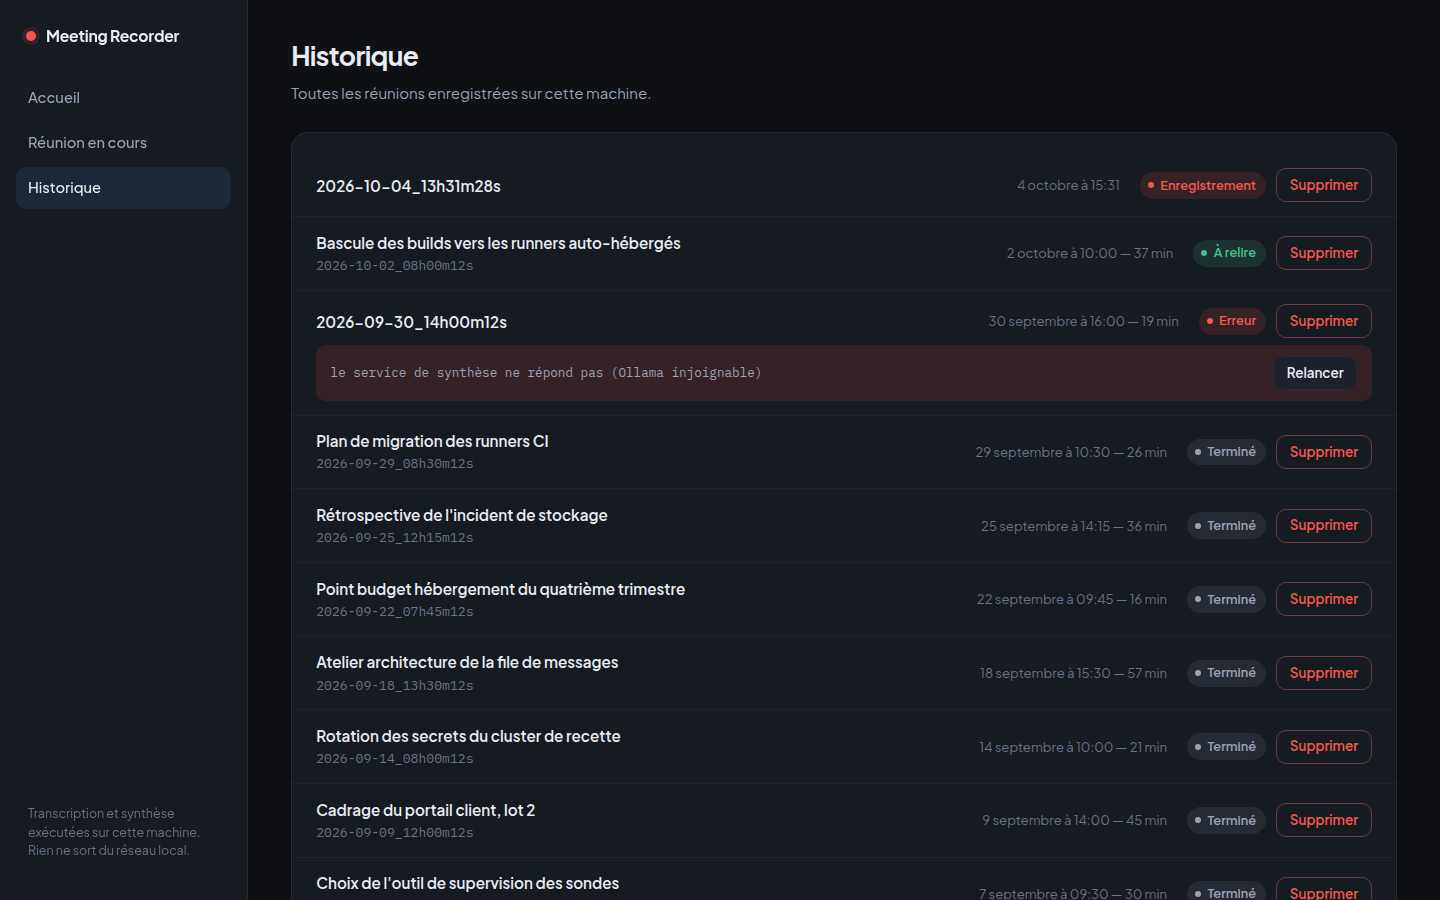Click the "2 octobre à 10:00 — 37 min" date
Viewport: 1440px width, 900px height.
click(x=1090, y=253)
